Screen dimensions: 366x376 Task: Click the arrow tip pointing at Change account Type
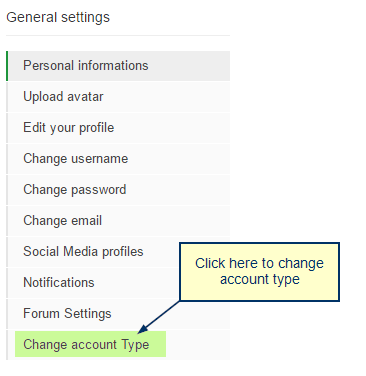pyautogui.click(x=141, y=329)
